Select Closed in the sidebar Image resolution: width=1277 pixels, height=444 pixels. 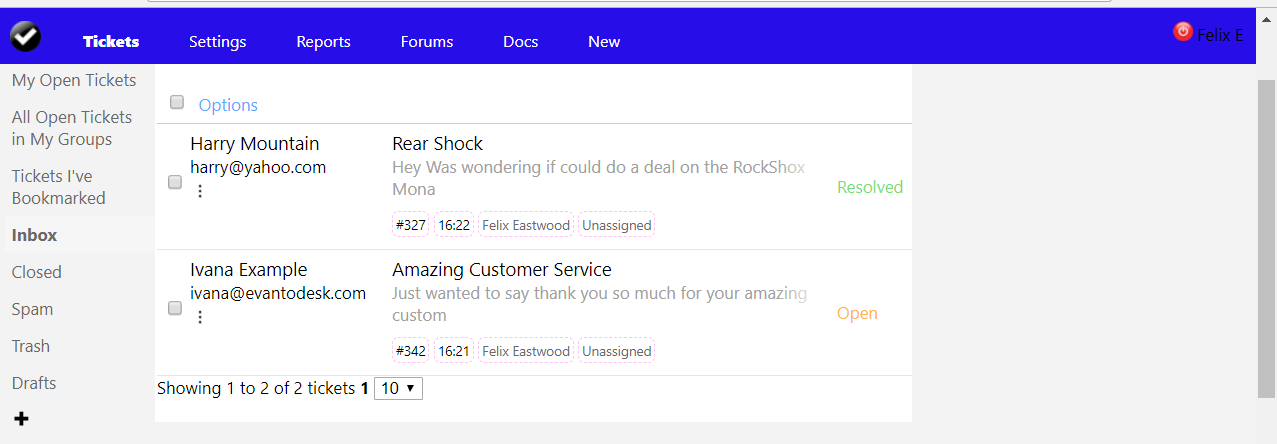(37, 272)
